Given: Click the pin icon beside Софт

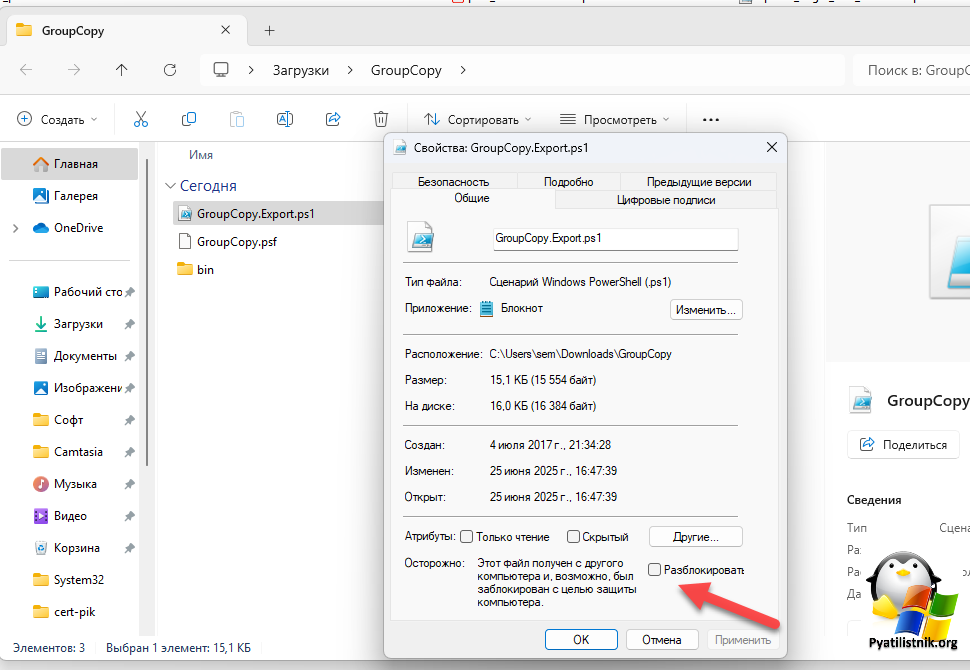Looking at the screenshot, I should tap(129, 420).
